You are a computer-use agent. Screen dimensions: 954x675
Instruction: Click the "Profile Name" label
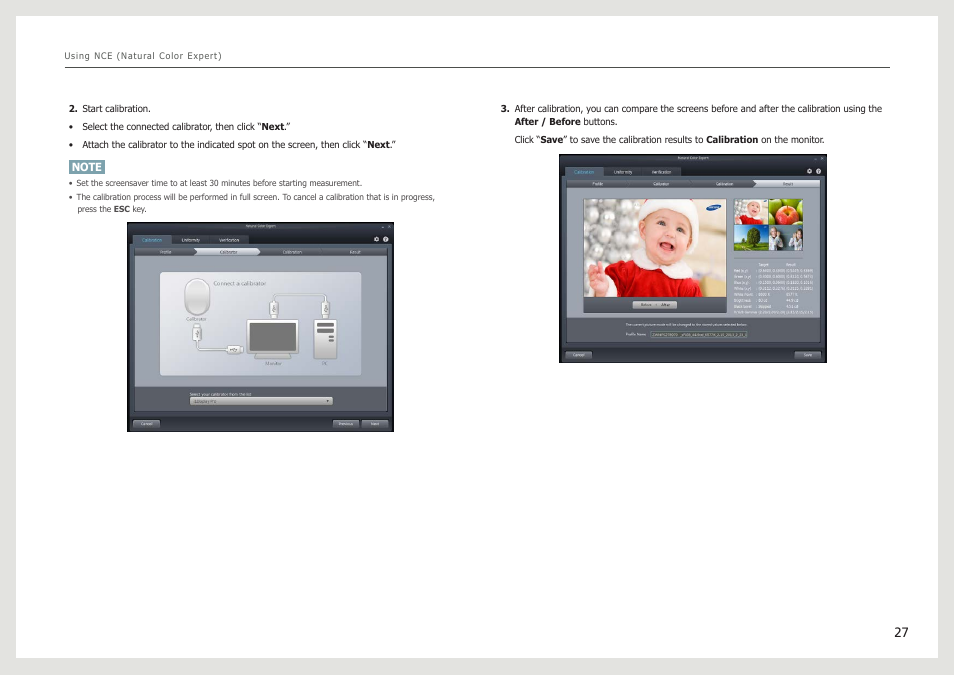pos(636,334)
